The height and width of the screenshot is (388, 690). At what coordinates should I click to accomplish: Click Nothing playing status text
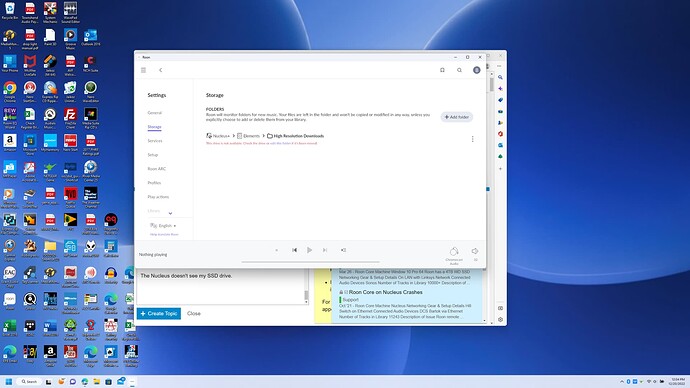(153, 255)
